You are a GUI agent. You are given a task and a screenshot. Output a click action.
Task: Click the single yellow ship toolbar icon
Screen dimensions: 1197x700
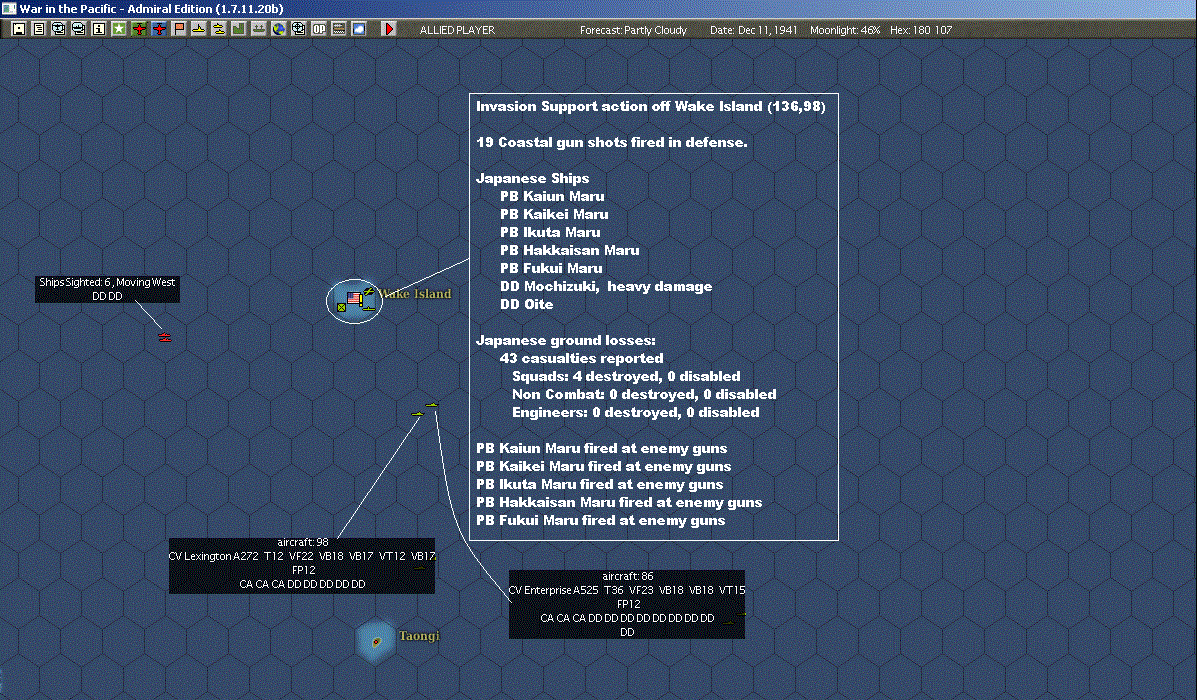(198, 29)
